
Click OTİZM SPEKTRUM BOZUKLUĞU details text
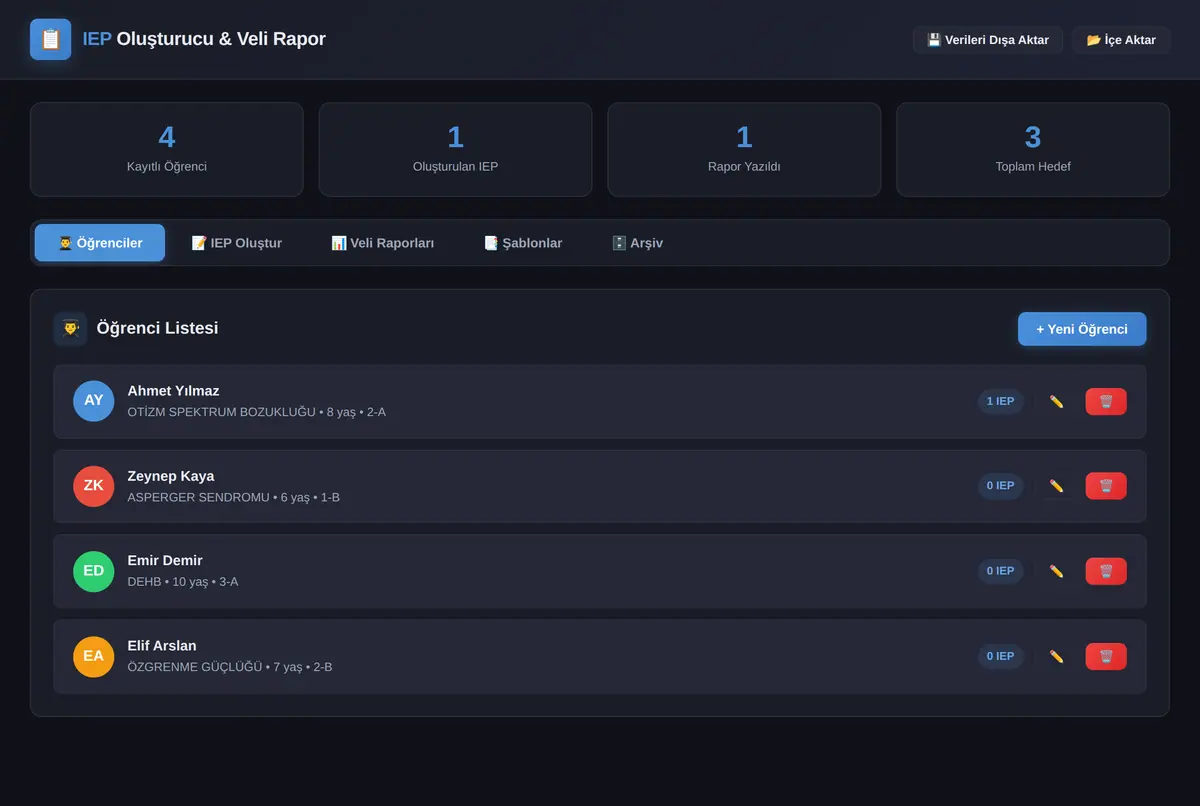click(x=257, y=412)
